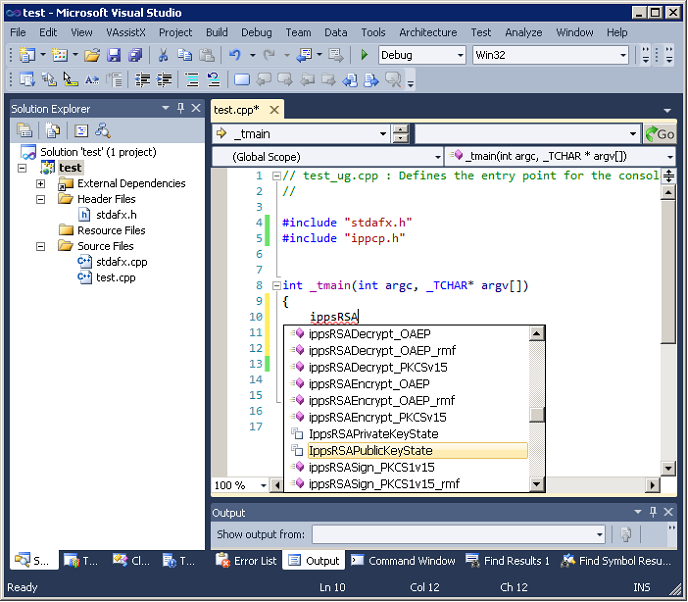Close the test.cpp editor tab

point(273,110)
